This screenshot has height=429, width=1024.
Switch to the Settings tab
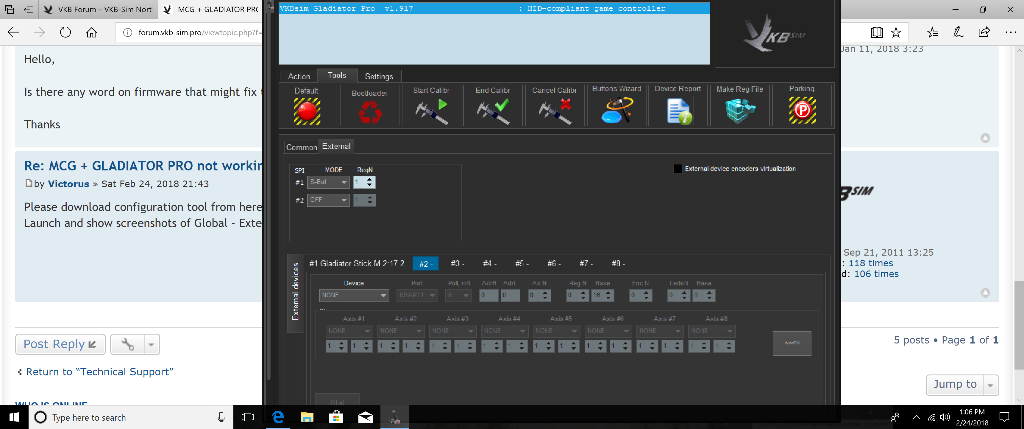(378, 76)
